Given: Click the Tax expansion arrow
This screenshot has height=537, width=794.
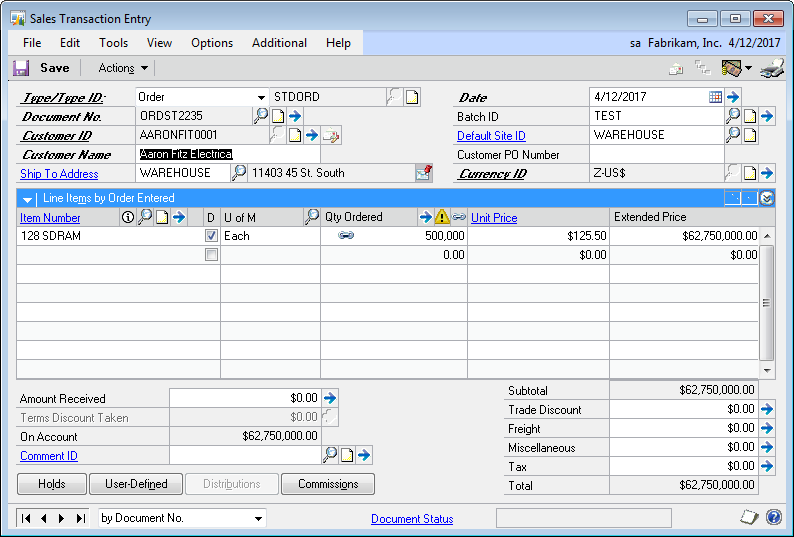Looking at the screenshot, I should [x=767, y=466].
